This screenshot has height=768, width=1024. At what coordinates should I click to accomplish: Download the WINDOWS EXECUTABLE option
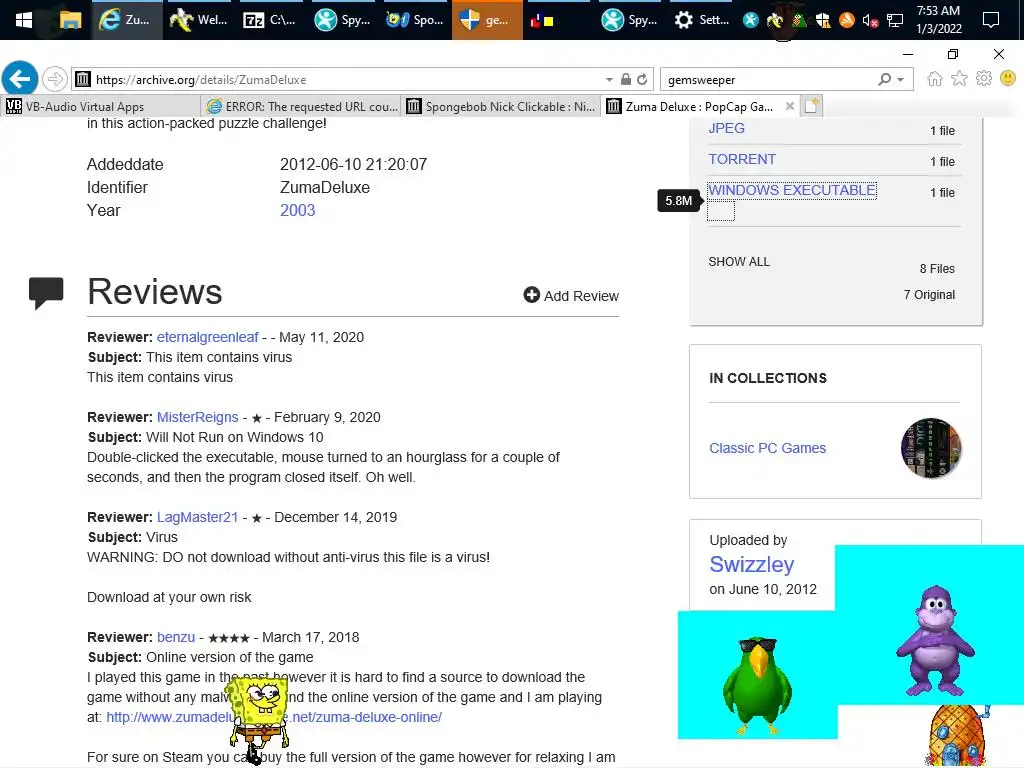tap(792, 190)
